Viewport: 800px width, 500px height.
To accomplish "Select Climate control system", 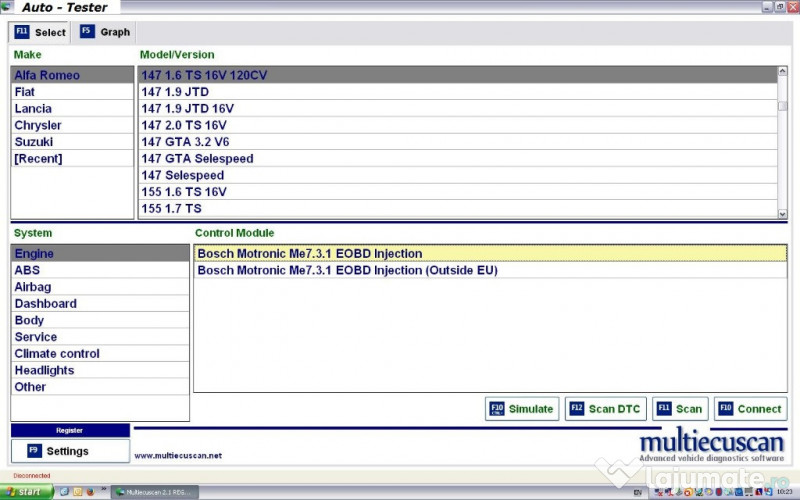I will [x=100, y=354].
